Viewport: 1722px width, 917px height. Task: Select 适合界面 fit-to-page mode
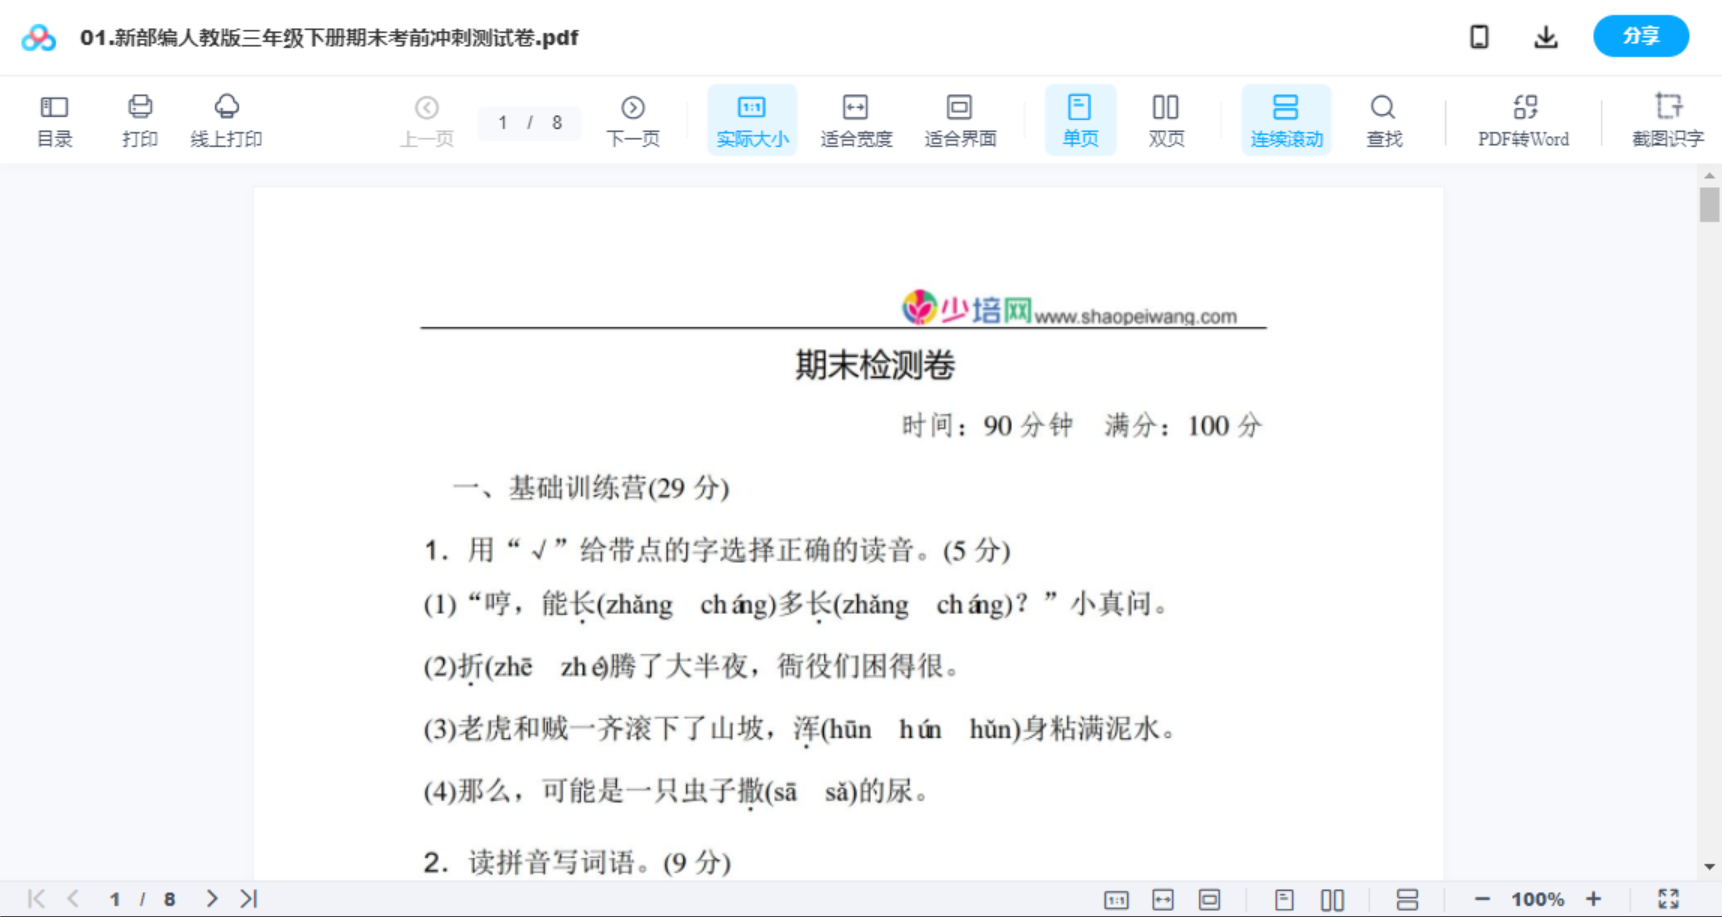pyautogui.click(x=960, y=119)
